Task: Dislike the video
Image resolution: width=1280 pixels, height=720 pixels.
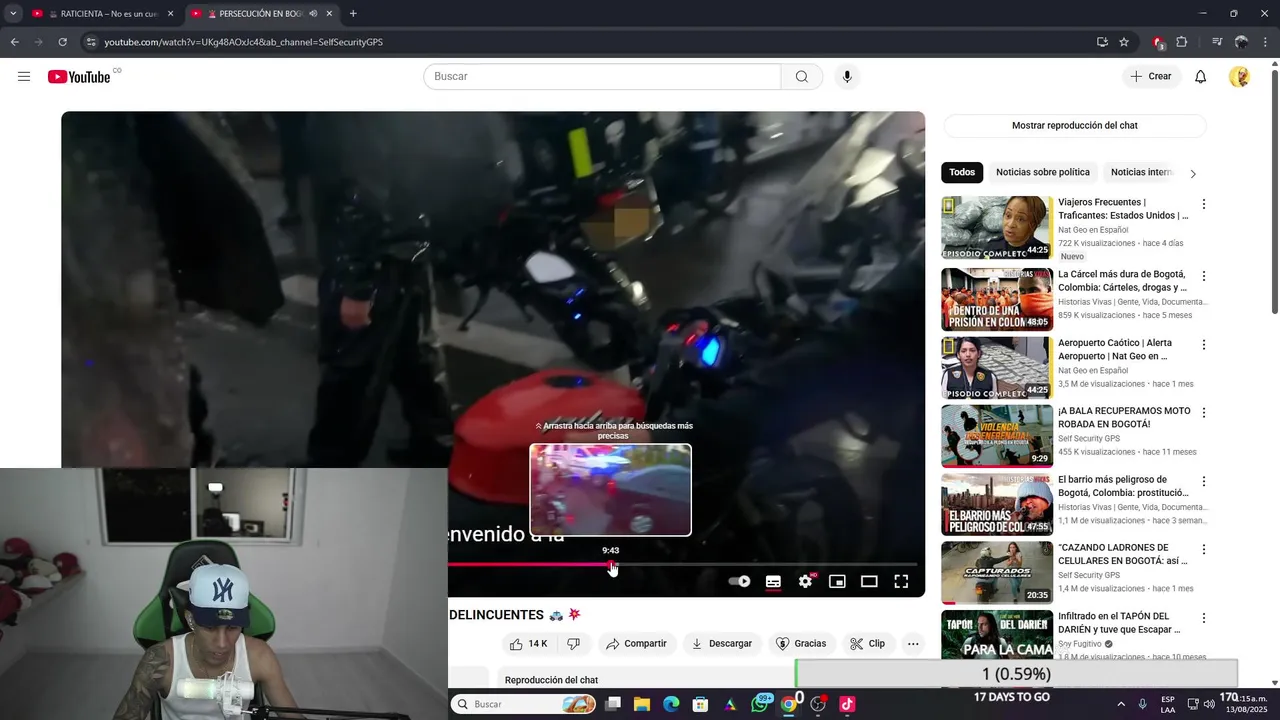Action: click(x=573, y=644)
